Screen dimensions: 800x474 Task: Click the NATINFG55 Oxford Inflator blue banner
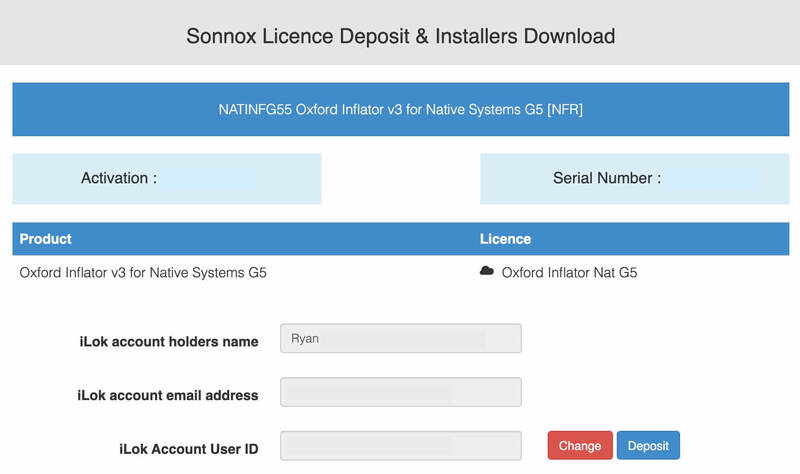[400, 110]
